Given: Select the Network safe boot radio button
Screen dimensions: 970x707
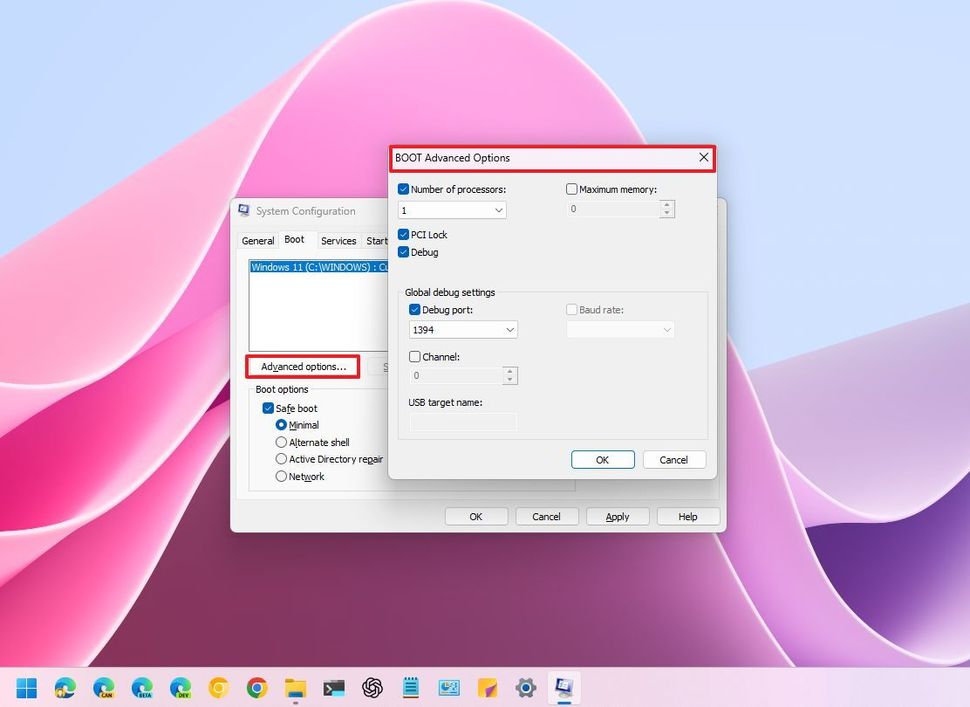Looking at the screenshot, I should [281, 477].
